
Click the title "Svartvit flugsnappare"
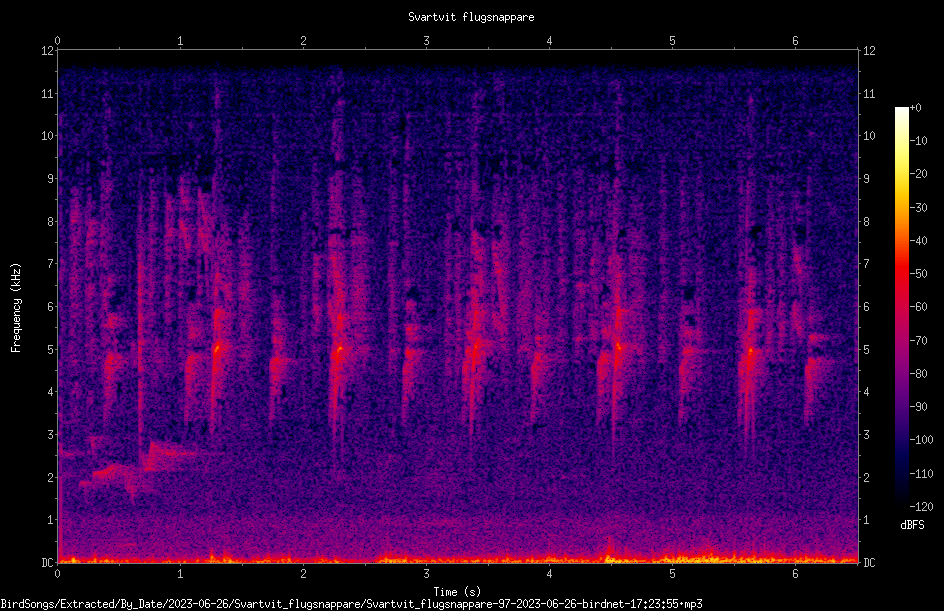(471, 17)
